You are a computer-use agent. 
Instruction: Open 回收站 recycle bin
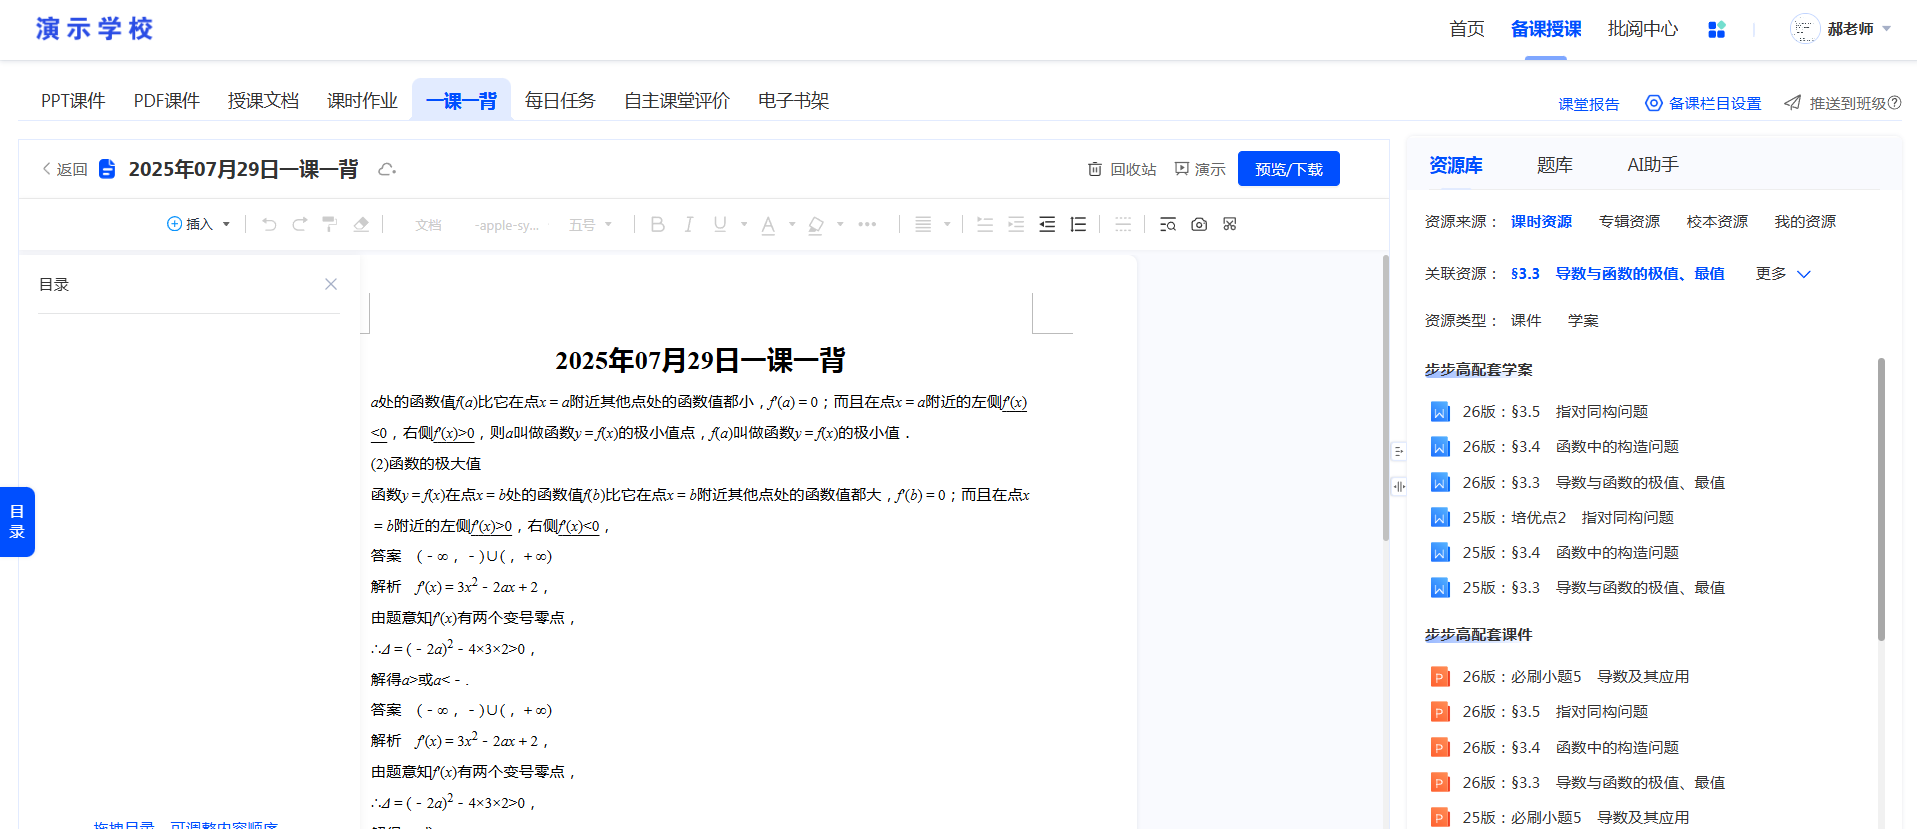click(x=1122, y=169)
